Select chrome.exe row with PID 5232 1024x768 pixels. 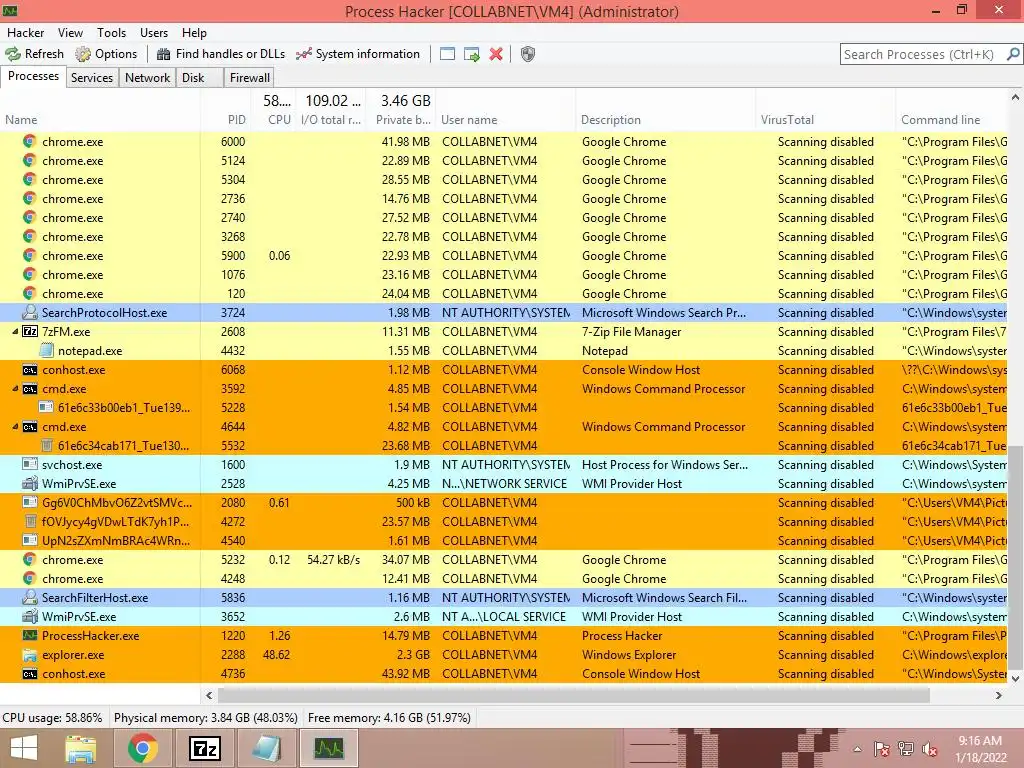click(x=504, y=560)
